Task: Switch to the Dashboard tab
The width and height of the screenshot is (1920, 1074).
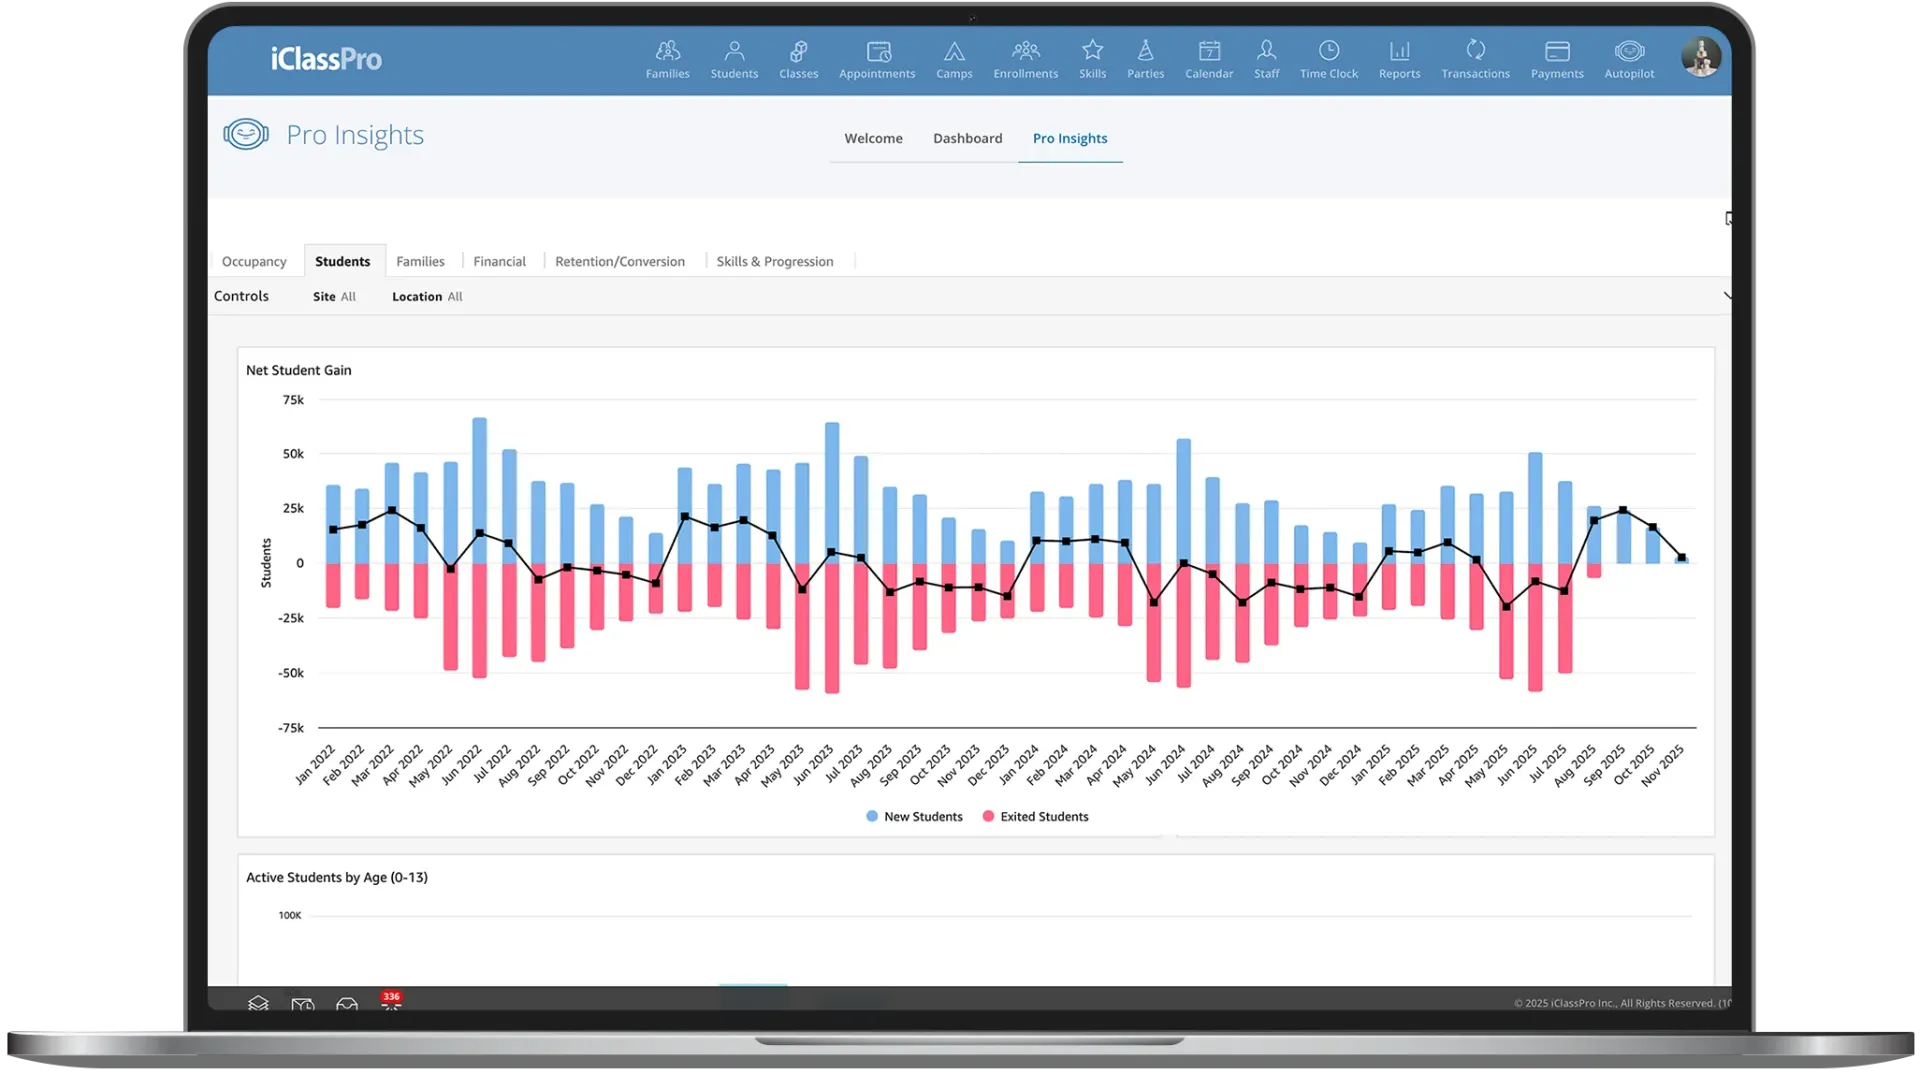Action: (x=967, y=138)
